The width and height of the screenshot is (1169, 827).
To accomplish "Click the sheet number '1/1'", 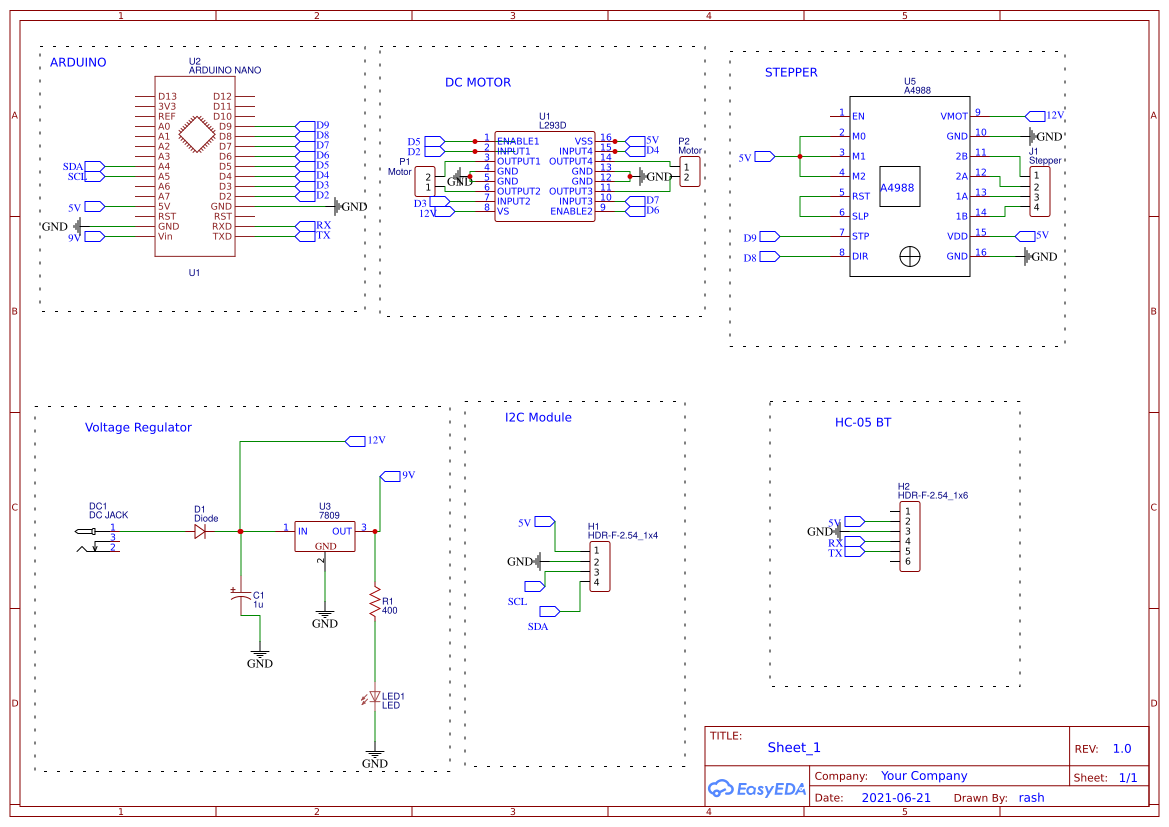I will [1128, 778].
